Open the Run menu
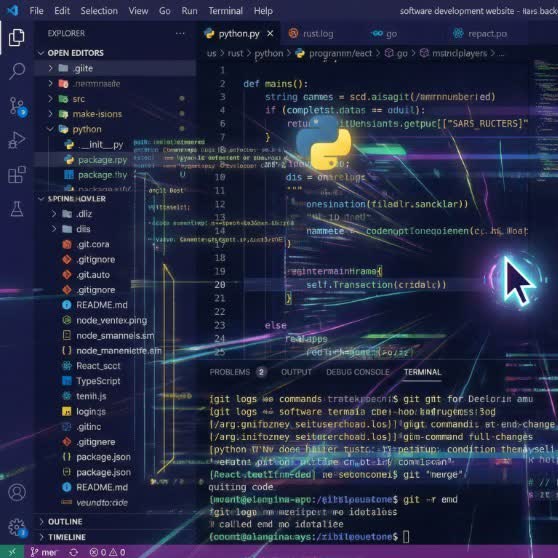 pyautogui.click(x=189, y=11)
